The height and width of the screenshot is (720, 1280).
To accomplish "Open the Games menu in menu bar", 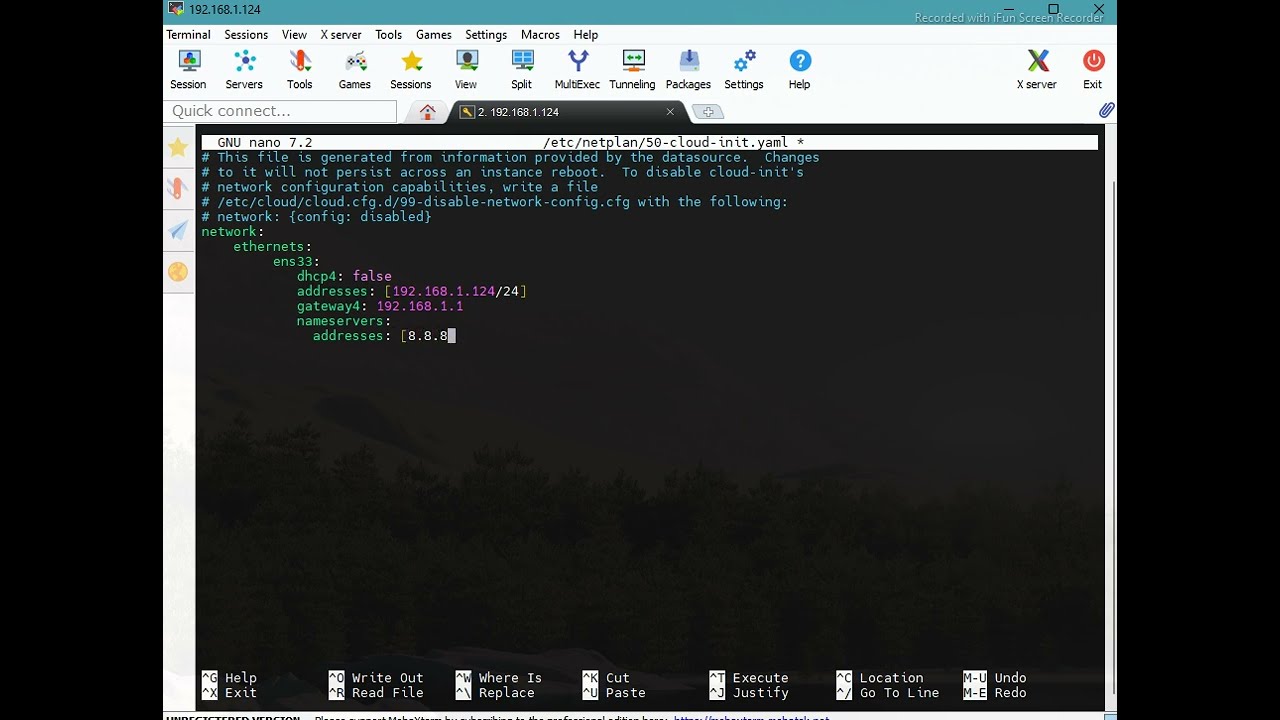I will 434,35.
